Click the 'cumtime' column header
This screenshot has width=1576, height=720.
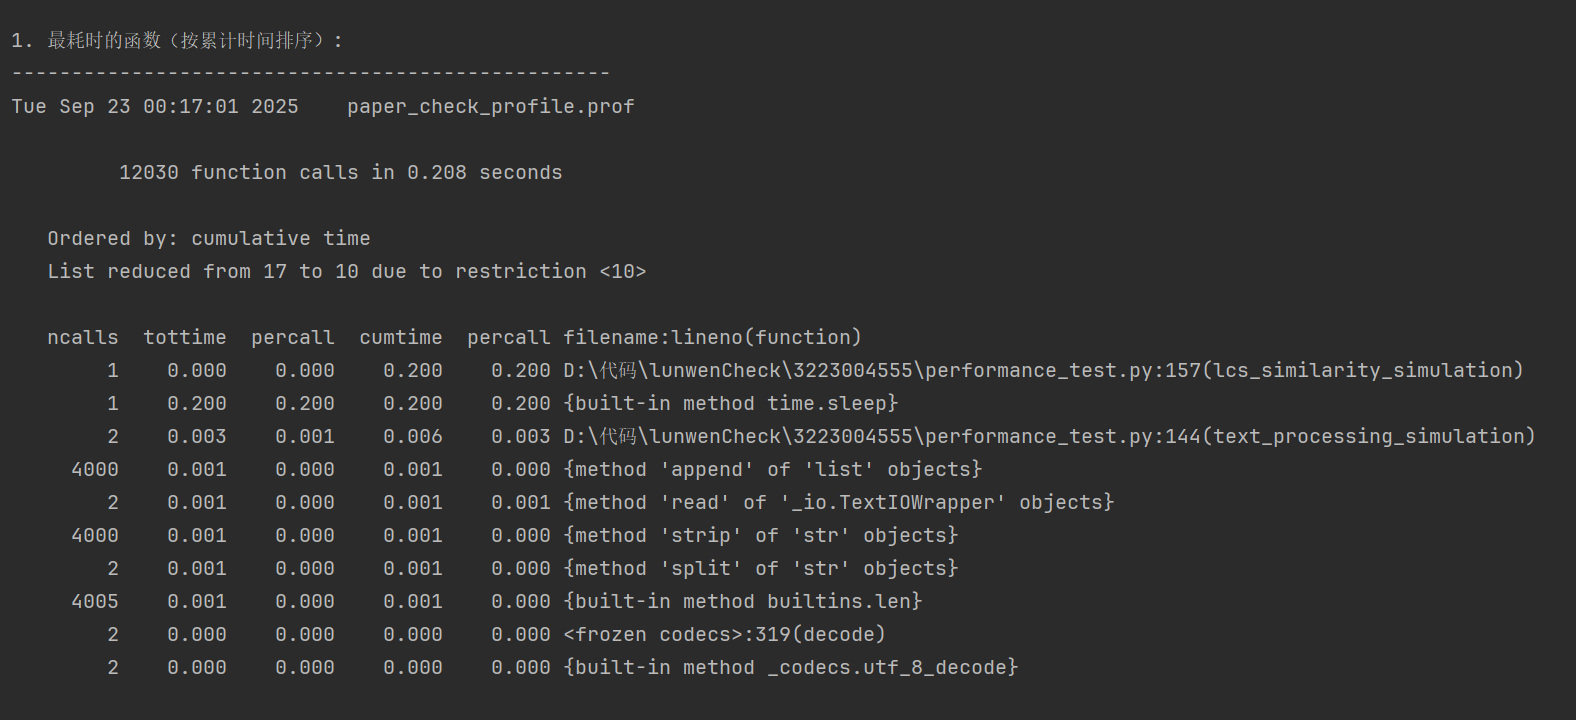[400, 338]
